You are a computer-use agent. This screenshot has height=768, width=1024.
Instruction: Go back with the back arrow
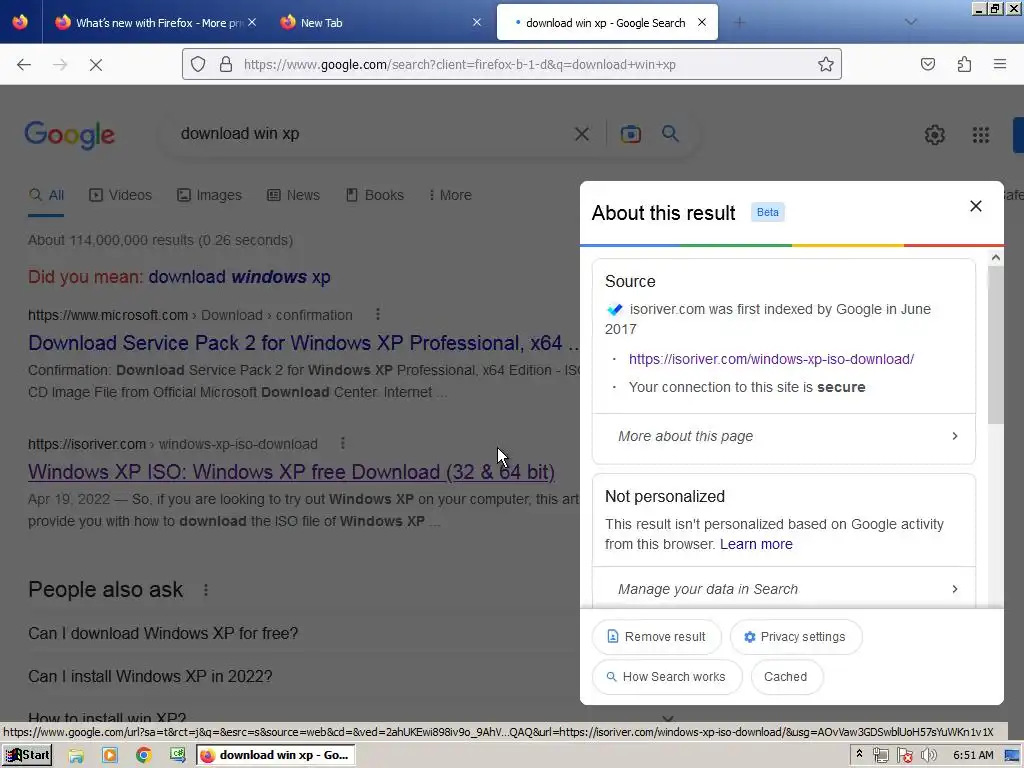point(24,65)
